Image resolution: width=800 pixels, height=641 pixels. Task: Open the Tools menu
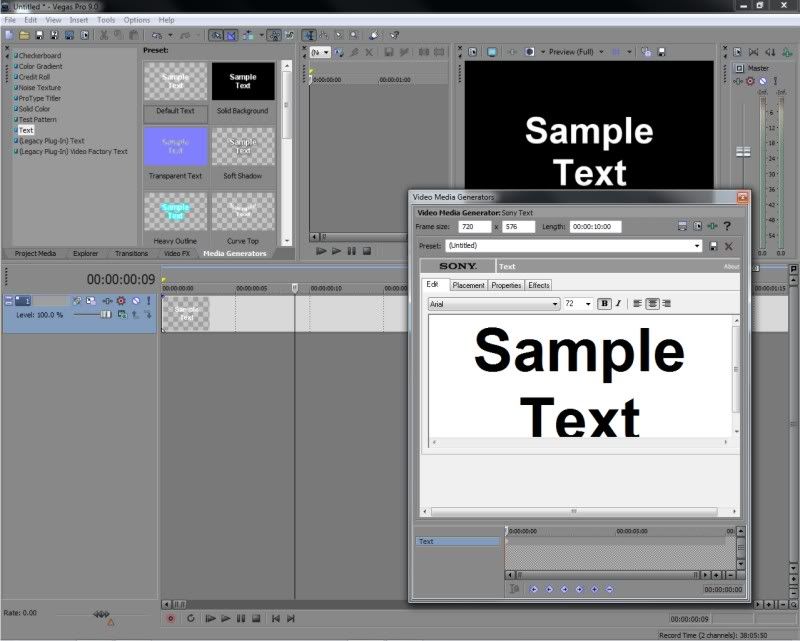coord(106,20)
